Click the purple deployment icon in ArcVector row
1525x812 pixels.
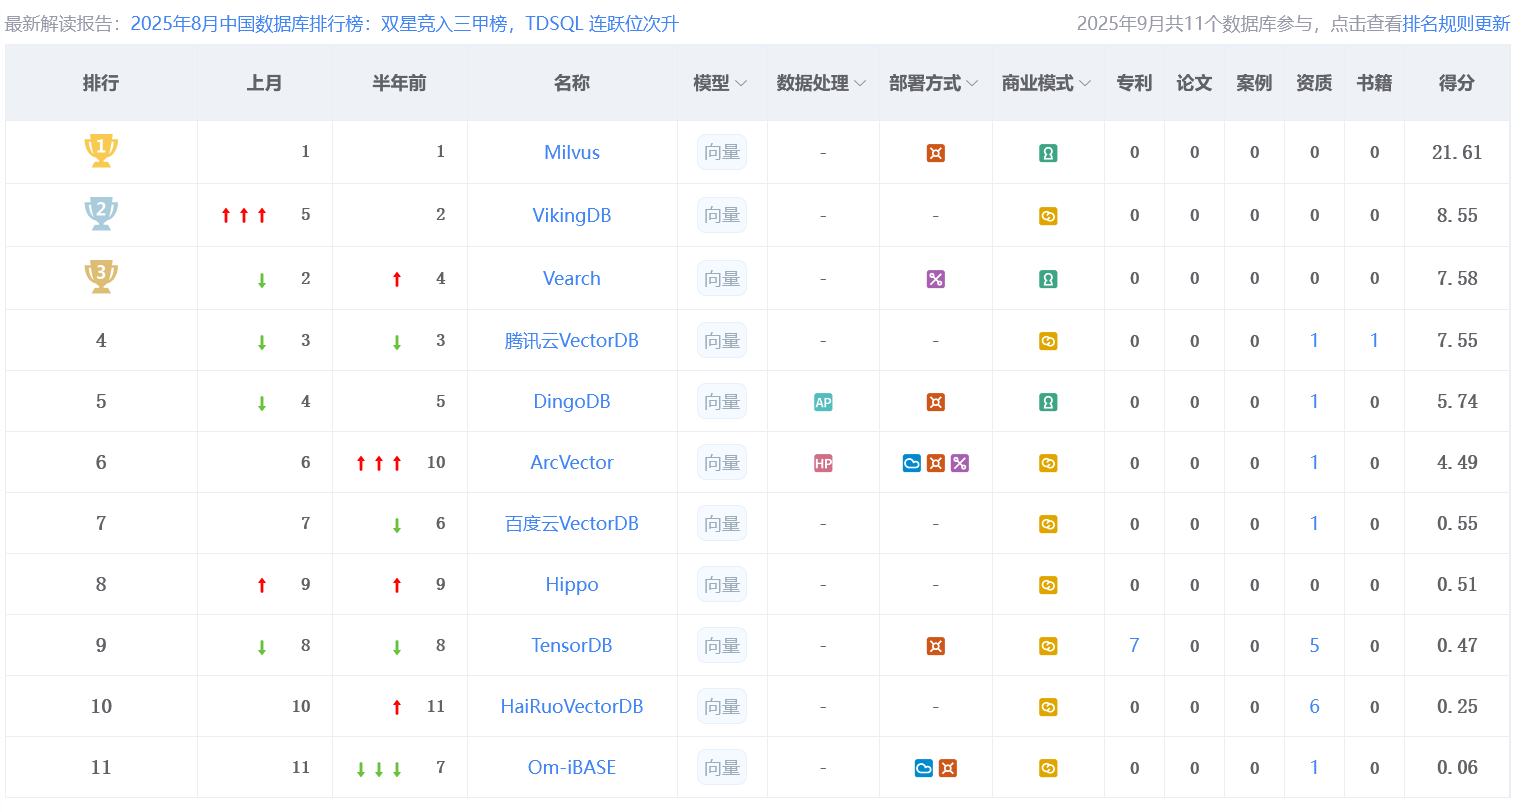[x=960, y=463]
